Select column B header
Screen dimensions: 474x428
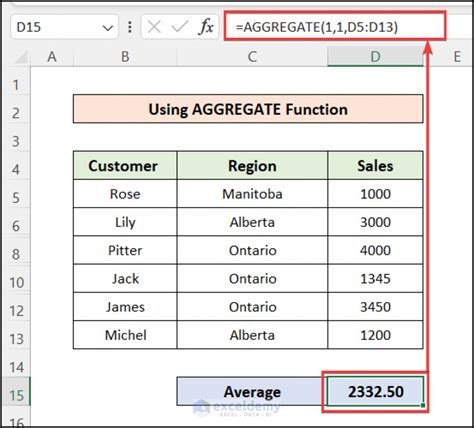(x=125, y=57)
